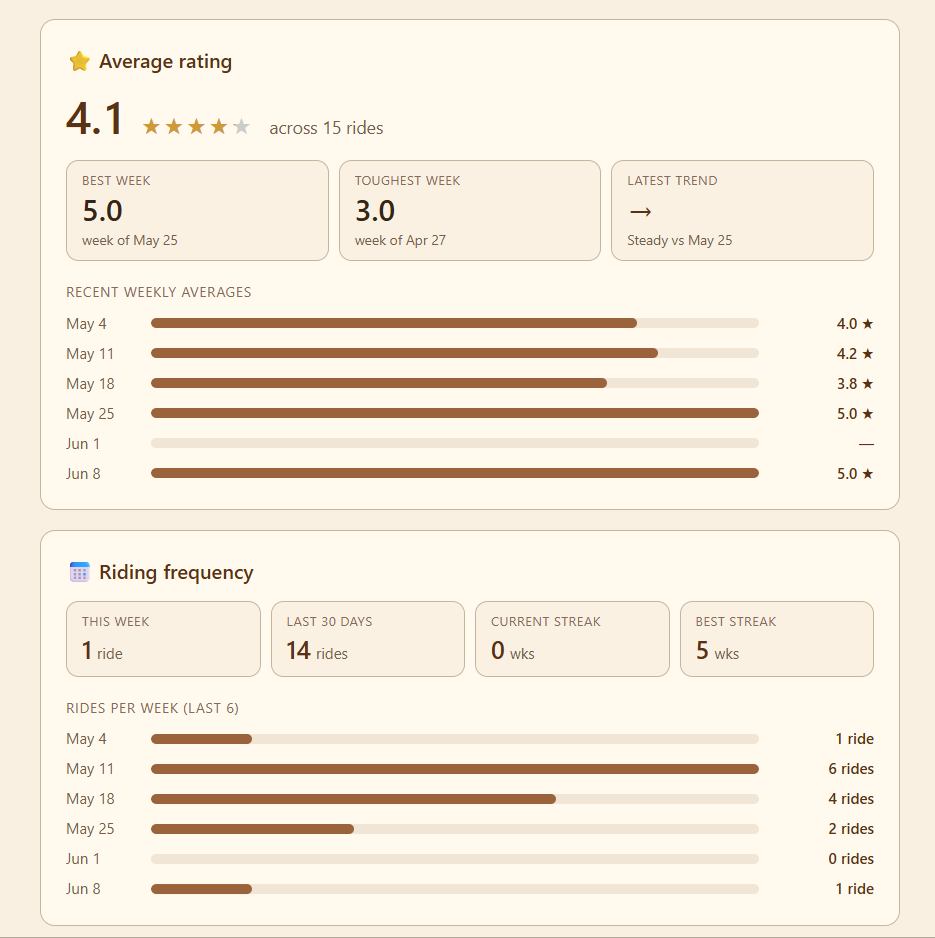Image resolution: width=935 pixels, height=938 pixels.
Task: Click the May 25 rides-per-week bar
Action: coord(455,829)
